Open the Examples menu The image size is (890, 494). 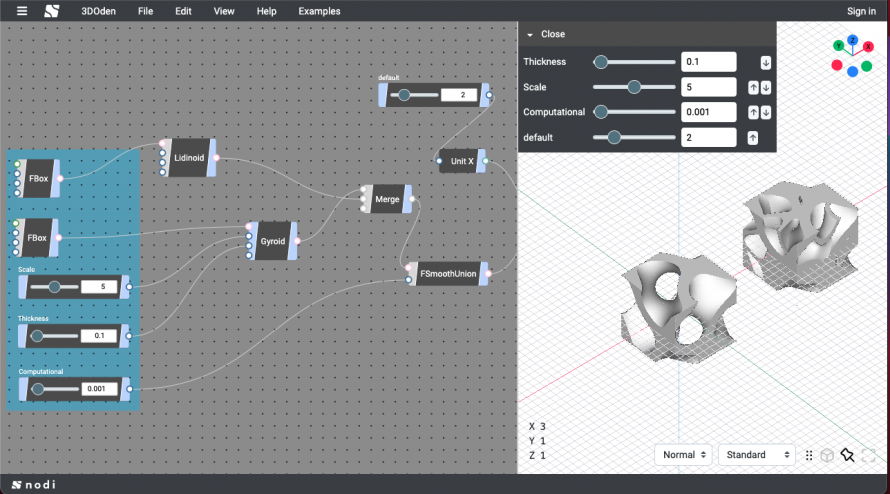(319, 11)
